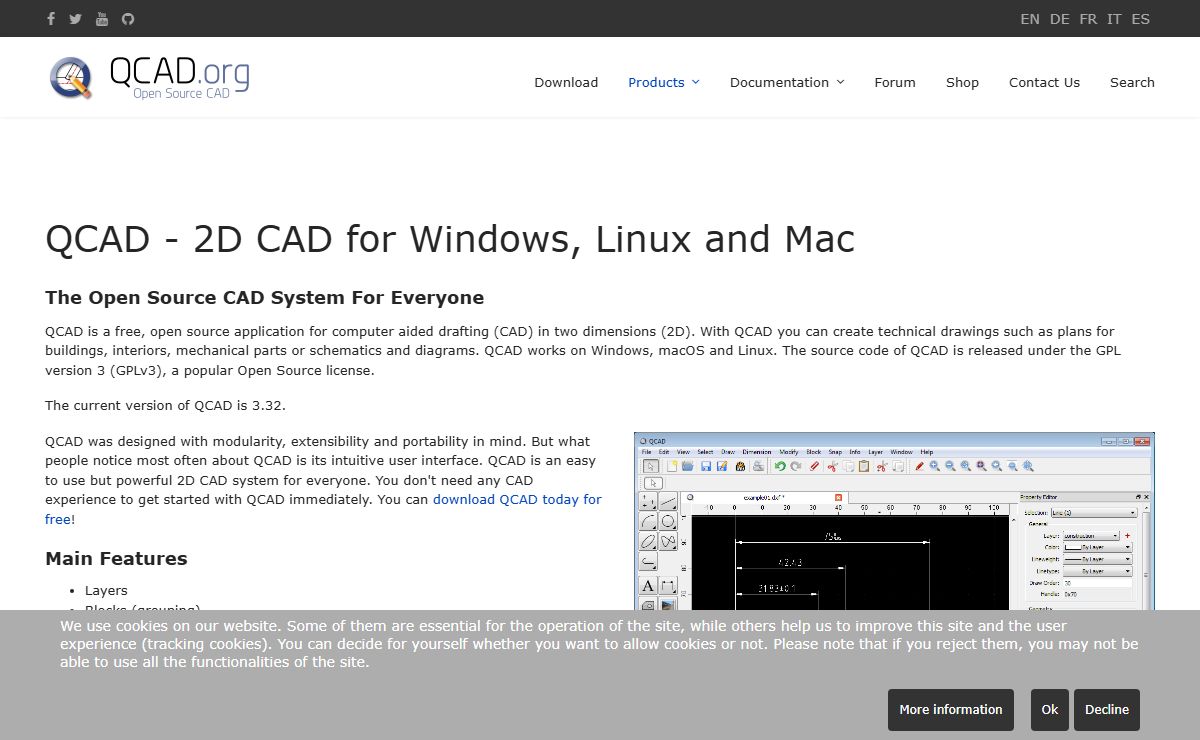The height and width of the screenshot is (740, 1200).
Task: Click the Main Features heading
Action: pyautogui.click(x=116, y=558)
